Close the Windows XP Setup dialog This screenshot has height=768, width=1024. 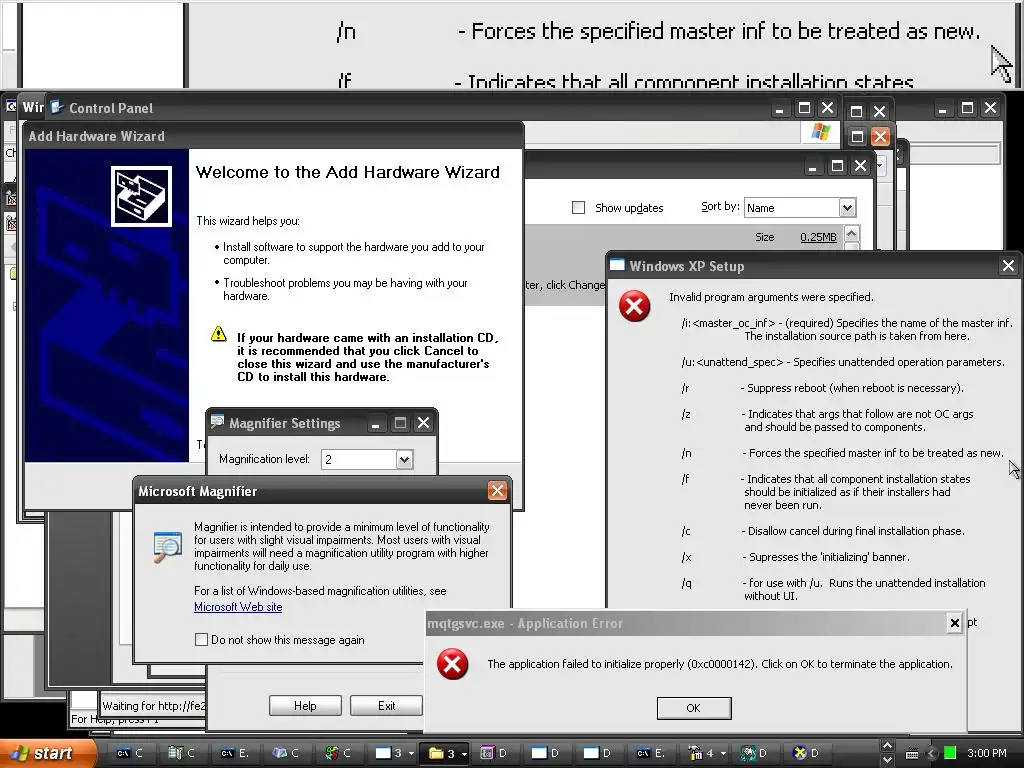tap(1008, 266)
